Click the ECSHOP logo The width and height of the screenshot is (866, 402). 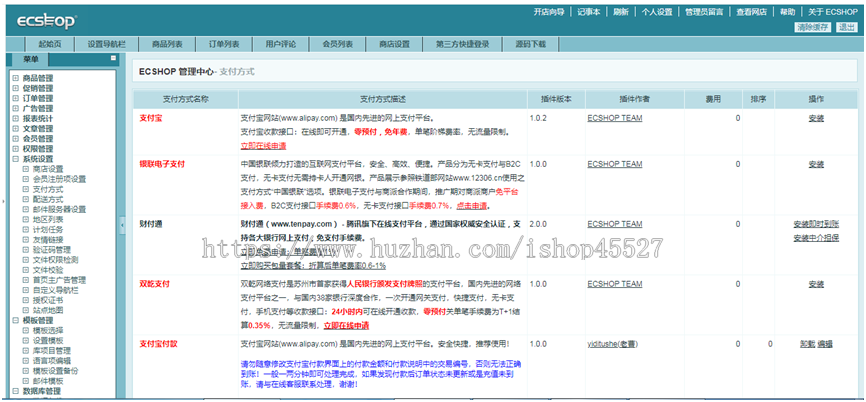[x=47, y=22]
